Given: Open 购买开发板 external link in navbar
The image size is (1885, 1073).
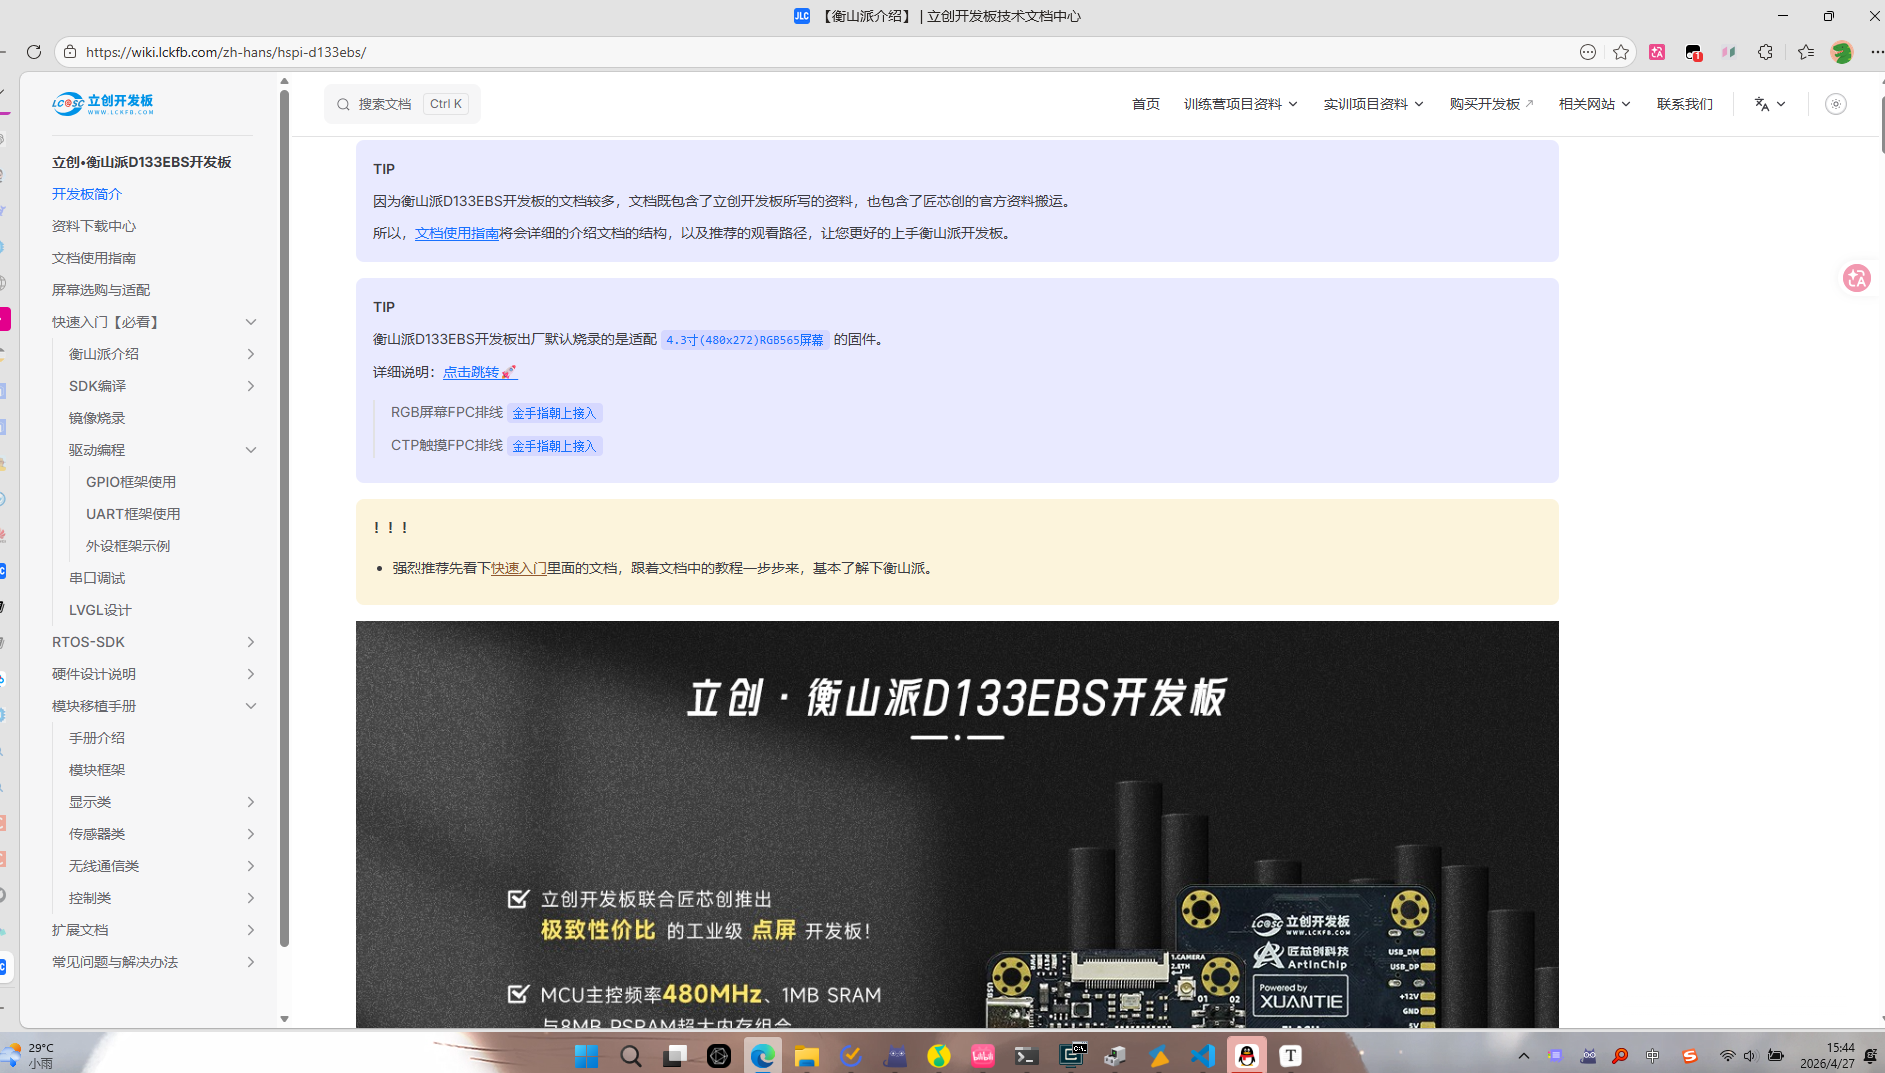Looking at the screenshot, I should click(1491, 104).
